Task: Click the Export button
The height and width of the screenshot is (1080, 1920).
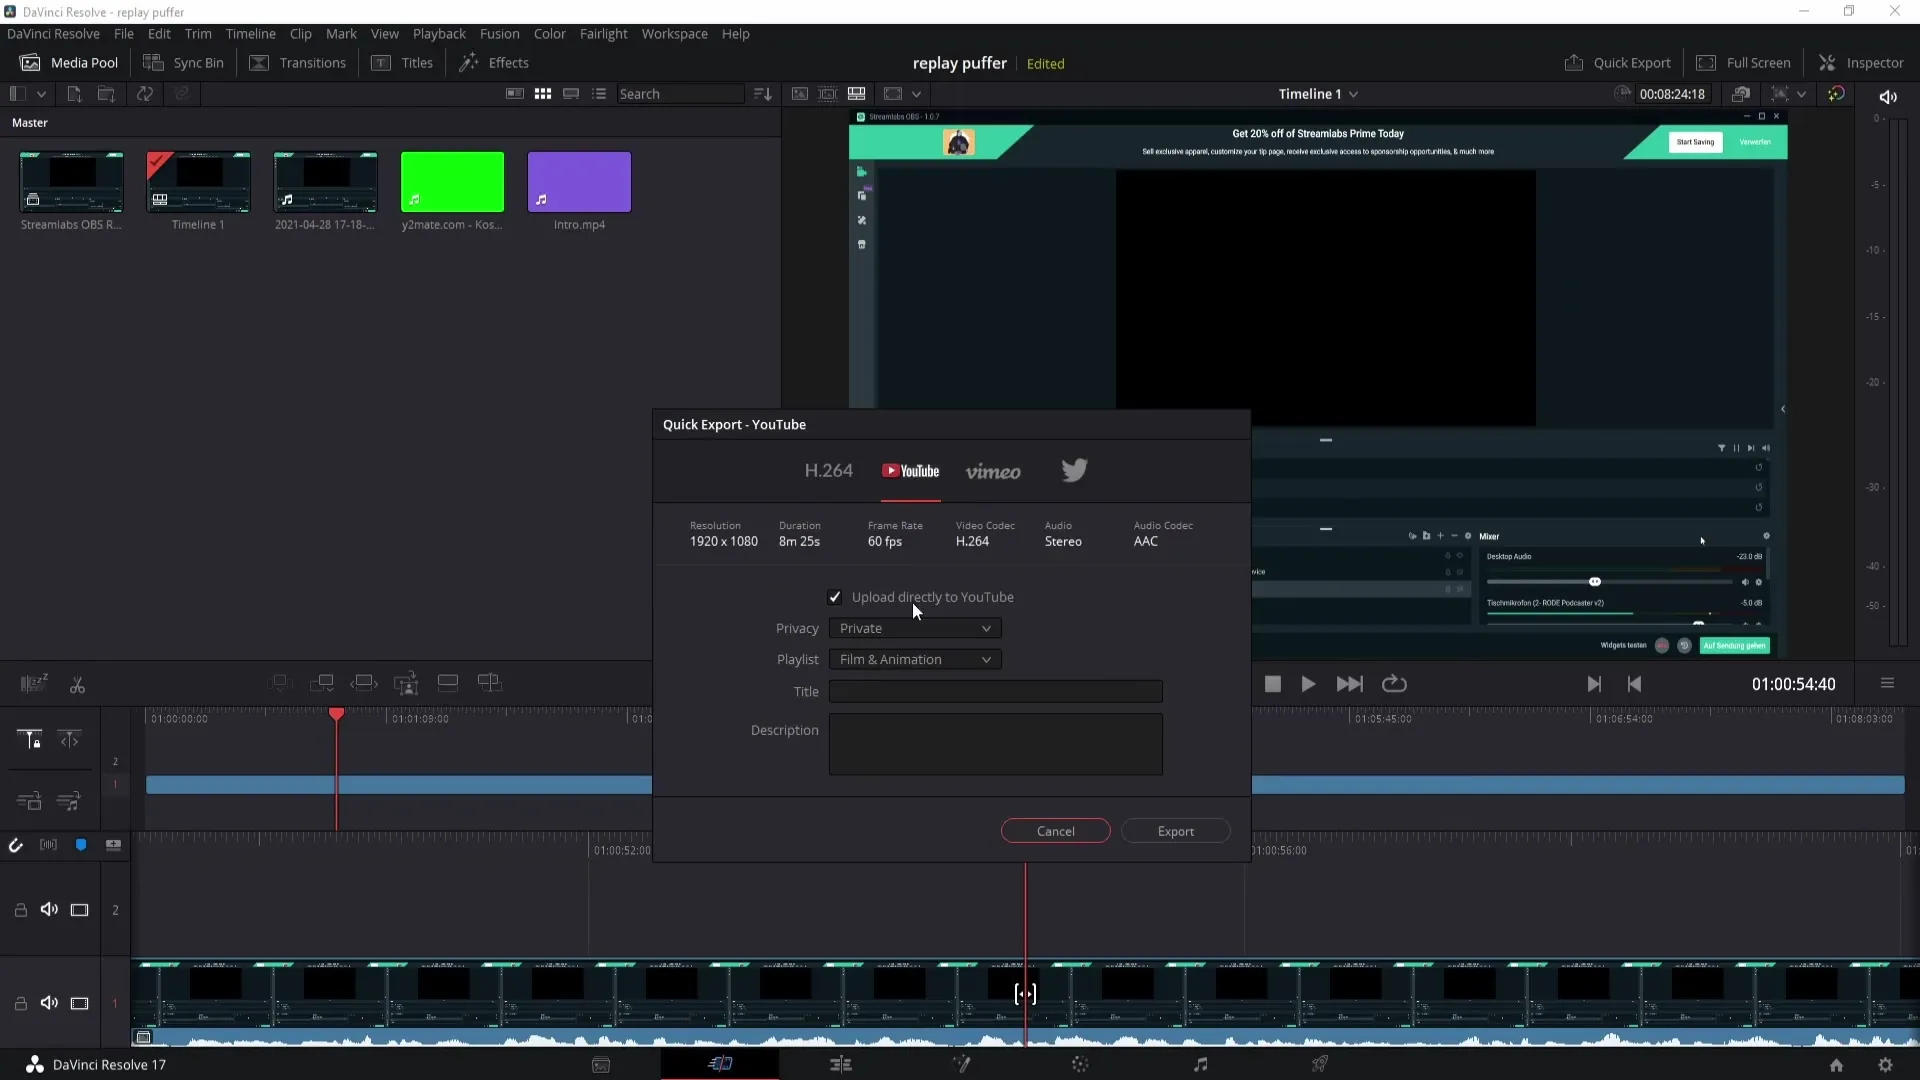Action: [1175, 831]
